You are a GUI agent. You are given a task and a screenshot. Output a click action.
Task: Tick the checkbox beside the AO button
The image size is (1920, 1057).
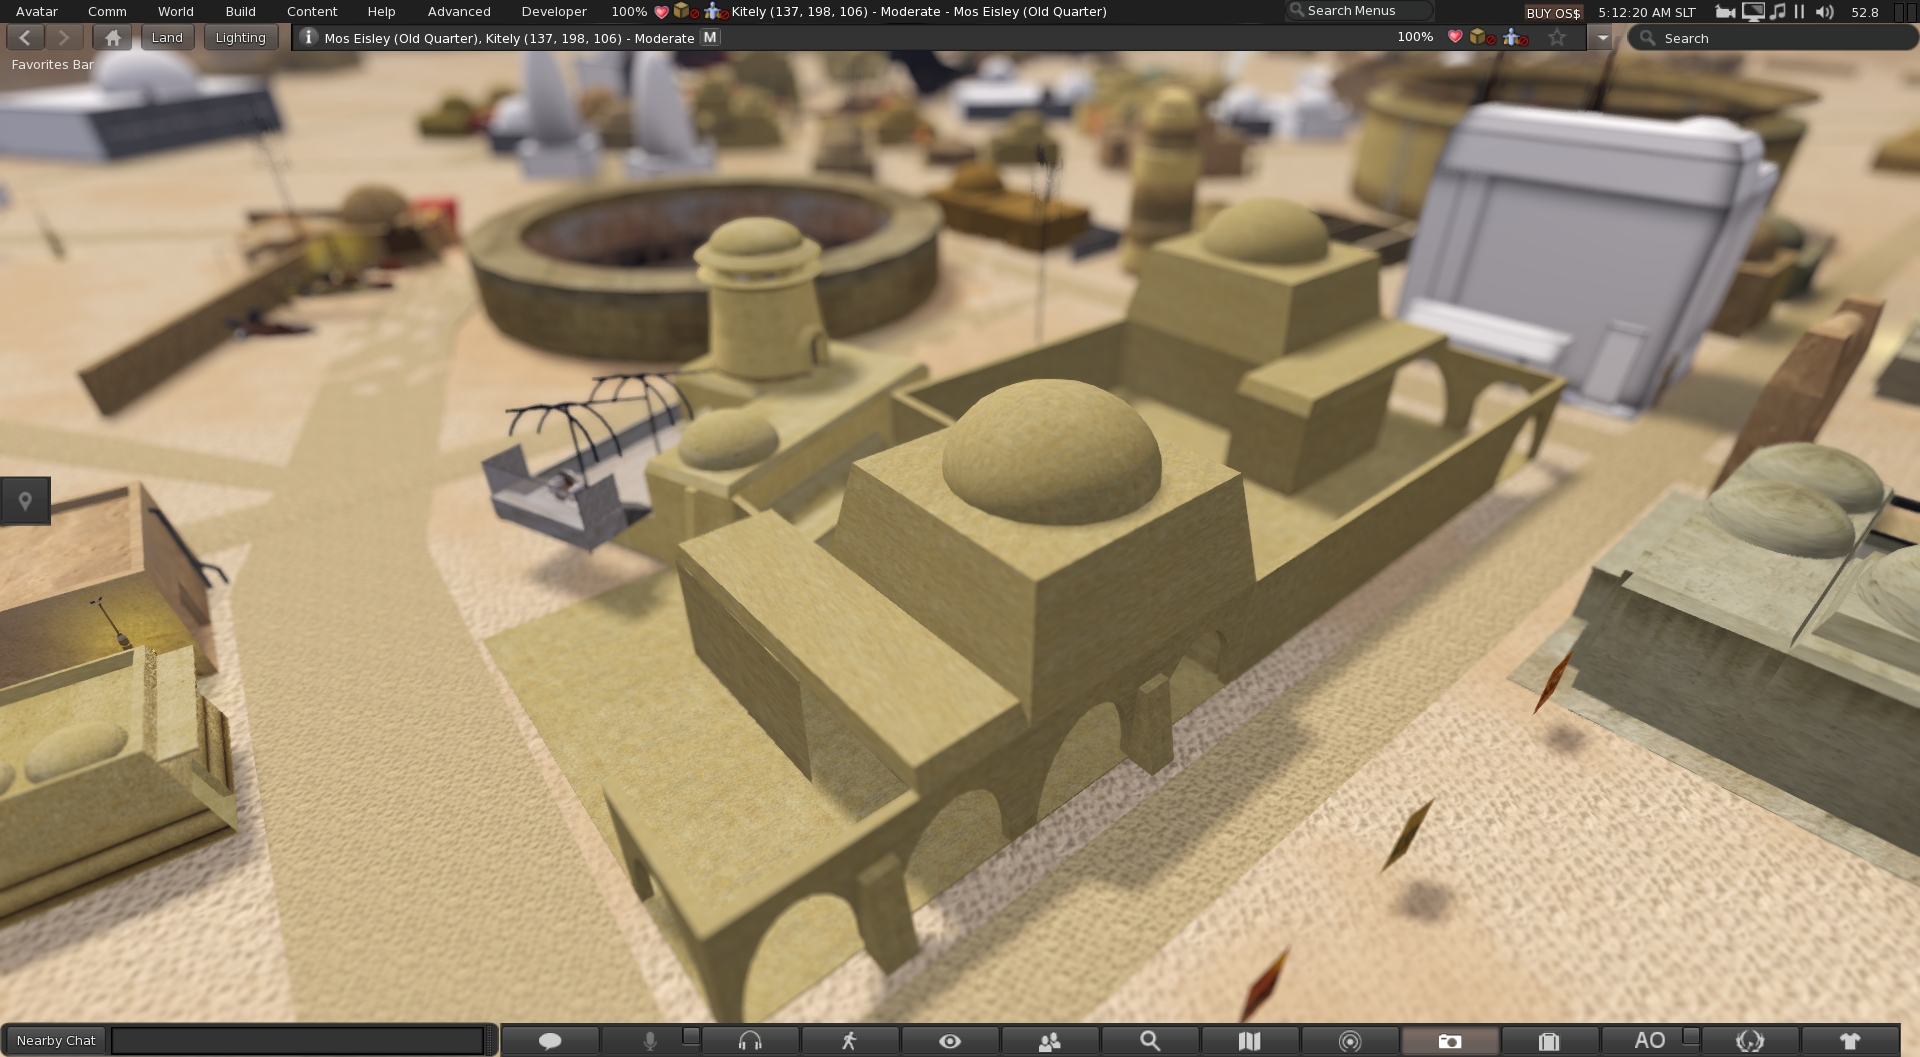1691,1036
